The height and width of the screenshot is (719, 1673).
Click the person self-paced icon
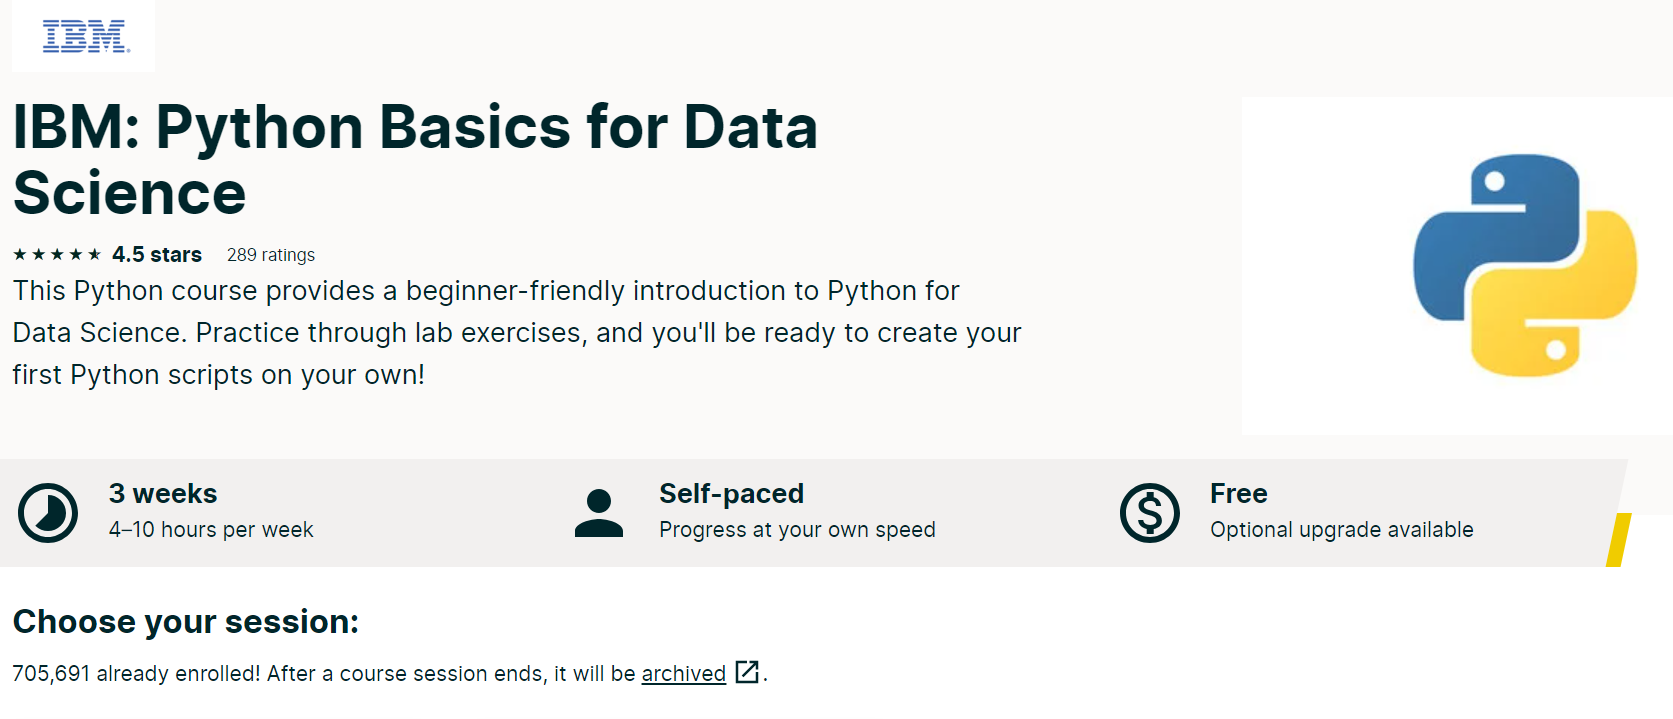(x=599, y=513)
